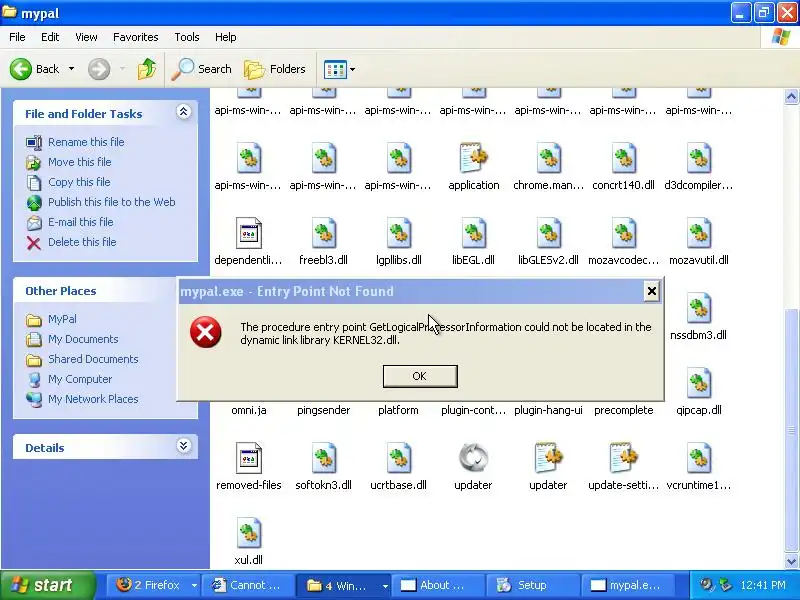800x600 pixels.
Task: Select the qipcap.dll file icon
Action: [x=698, y=383]
